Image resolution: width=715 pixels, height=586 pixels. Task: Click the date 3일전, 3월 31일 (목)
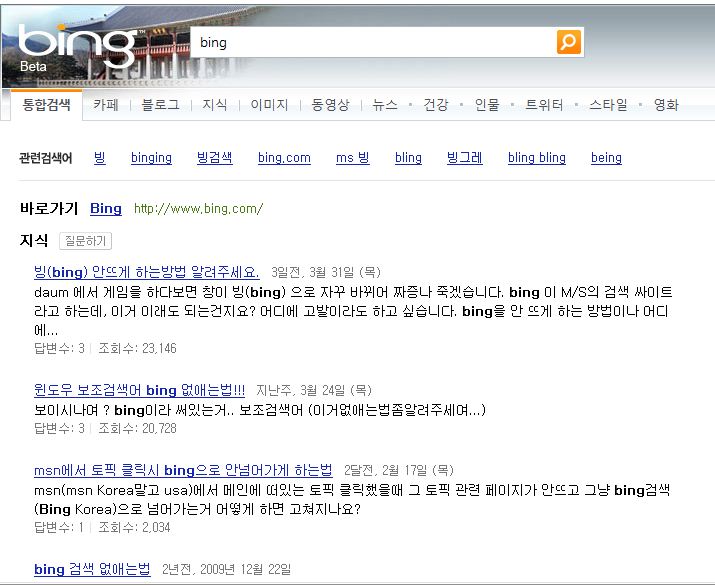[326, 273]
